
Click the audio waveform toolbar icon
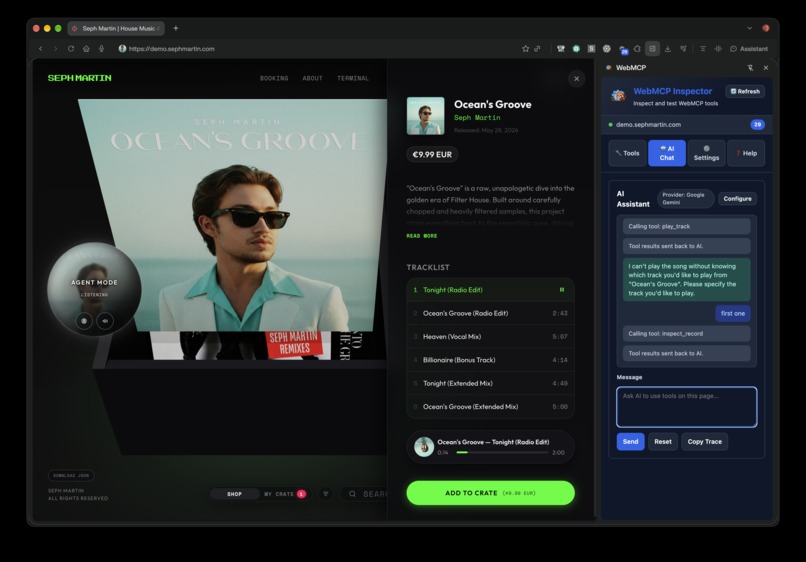pyautogui.click(x=718, y=49)
